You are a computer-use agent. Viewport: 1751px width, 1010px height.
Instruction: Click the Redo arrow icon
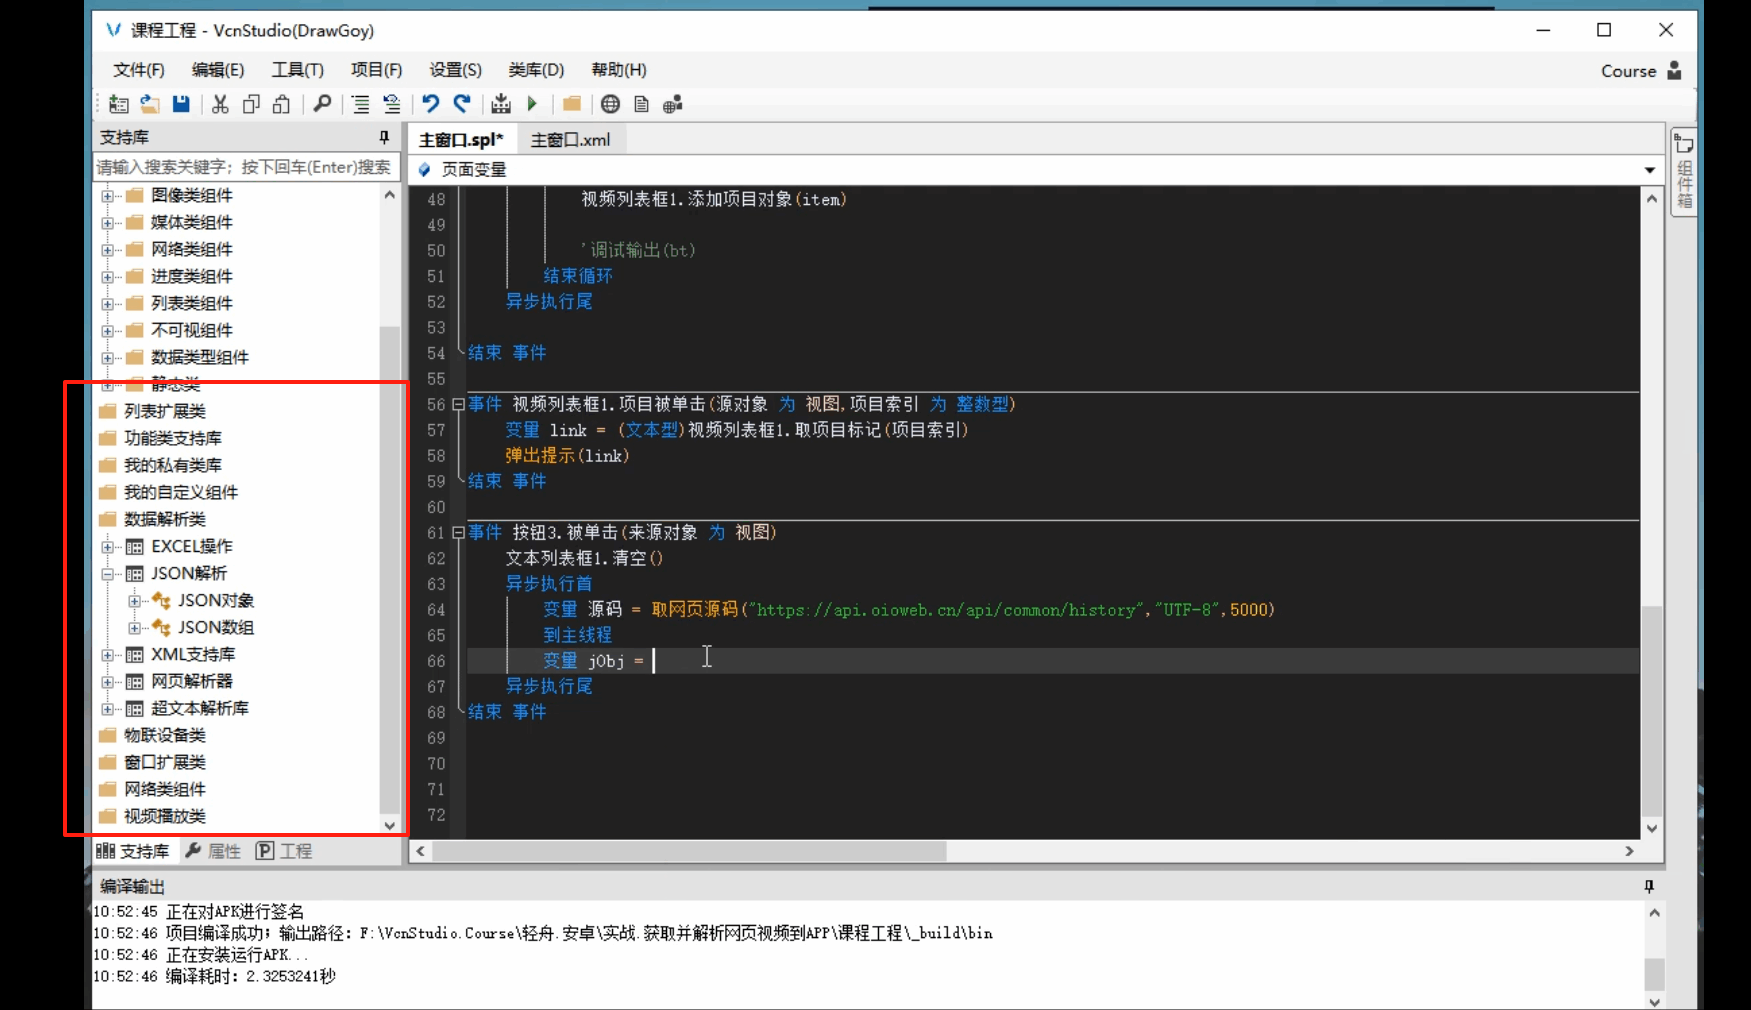tap(462, 104)
